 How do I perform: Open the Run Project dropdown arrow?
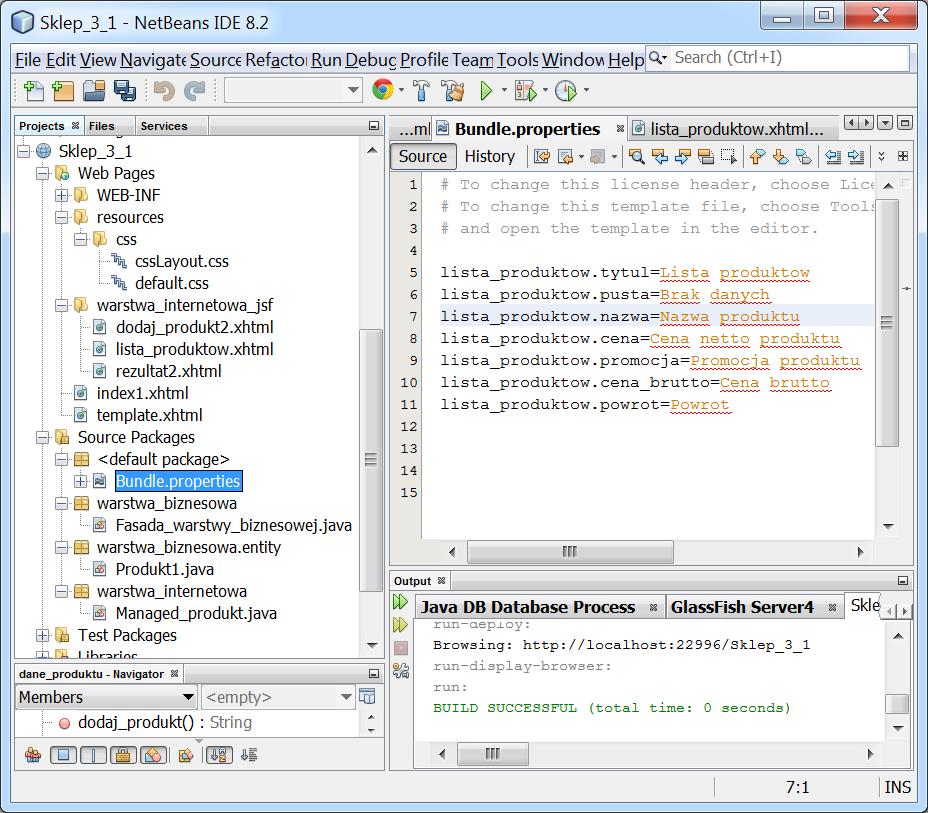(504, 91)
